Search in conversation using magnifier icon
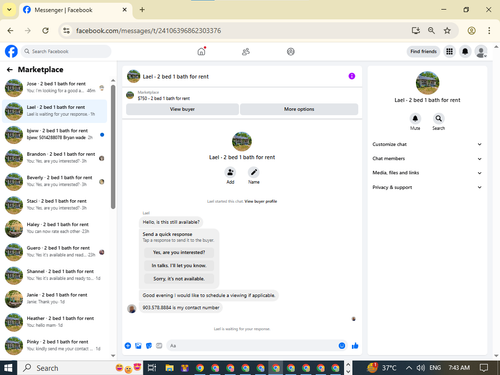The image size is (500, 375). pos(439,118)
